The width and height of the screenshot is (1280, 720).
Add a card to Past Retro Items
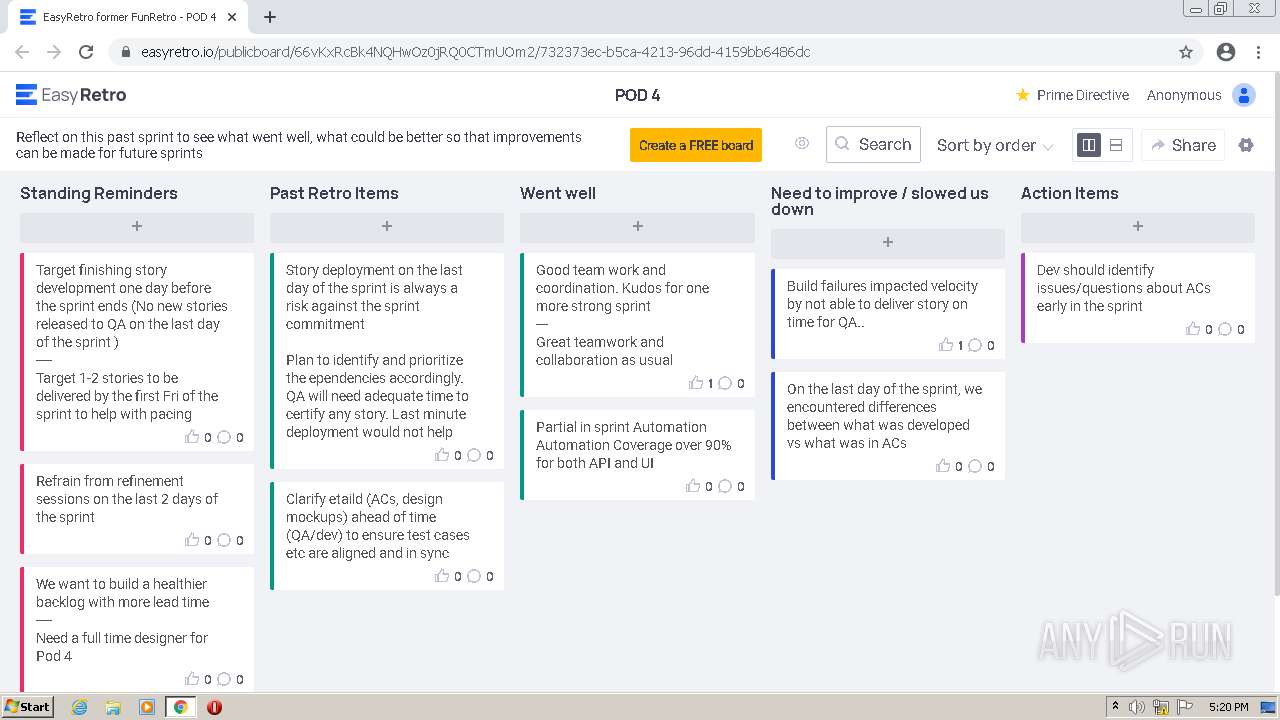click(387, 227)
